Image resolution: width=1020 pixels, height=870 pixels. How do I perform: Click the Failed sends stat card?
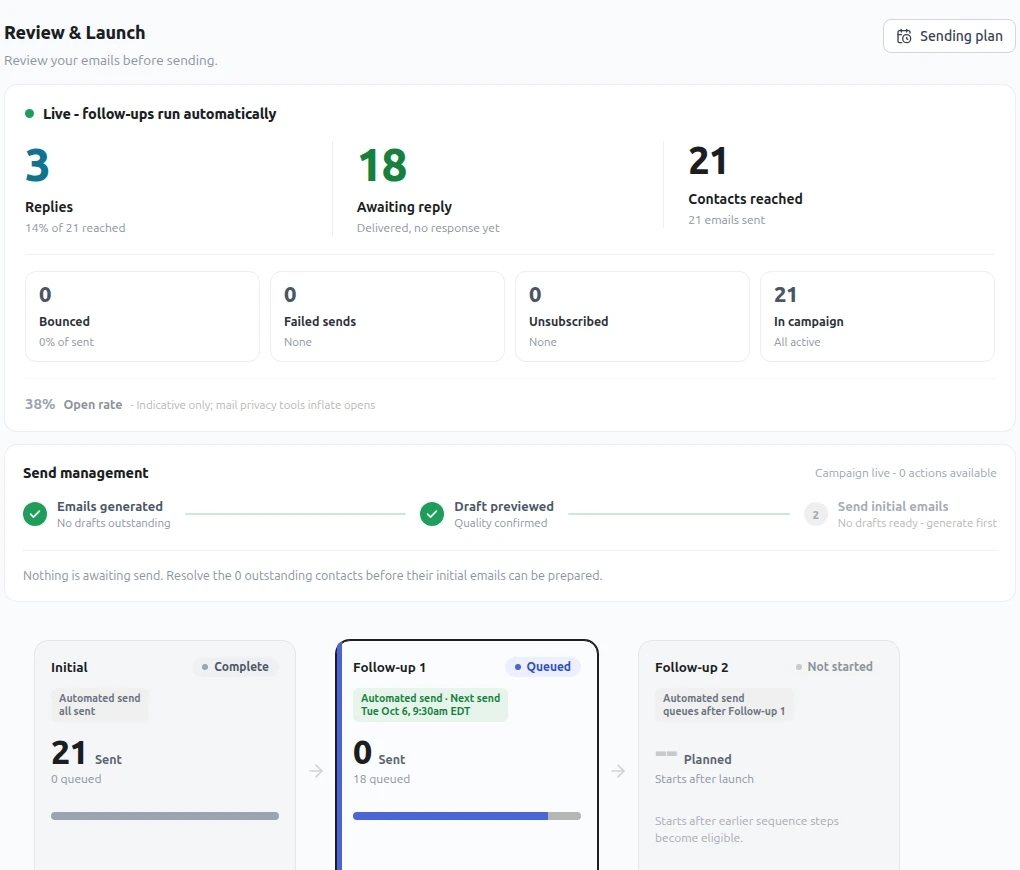coord(387,316)
